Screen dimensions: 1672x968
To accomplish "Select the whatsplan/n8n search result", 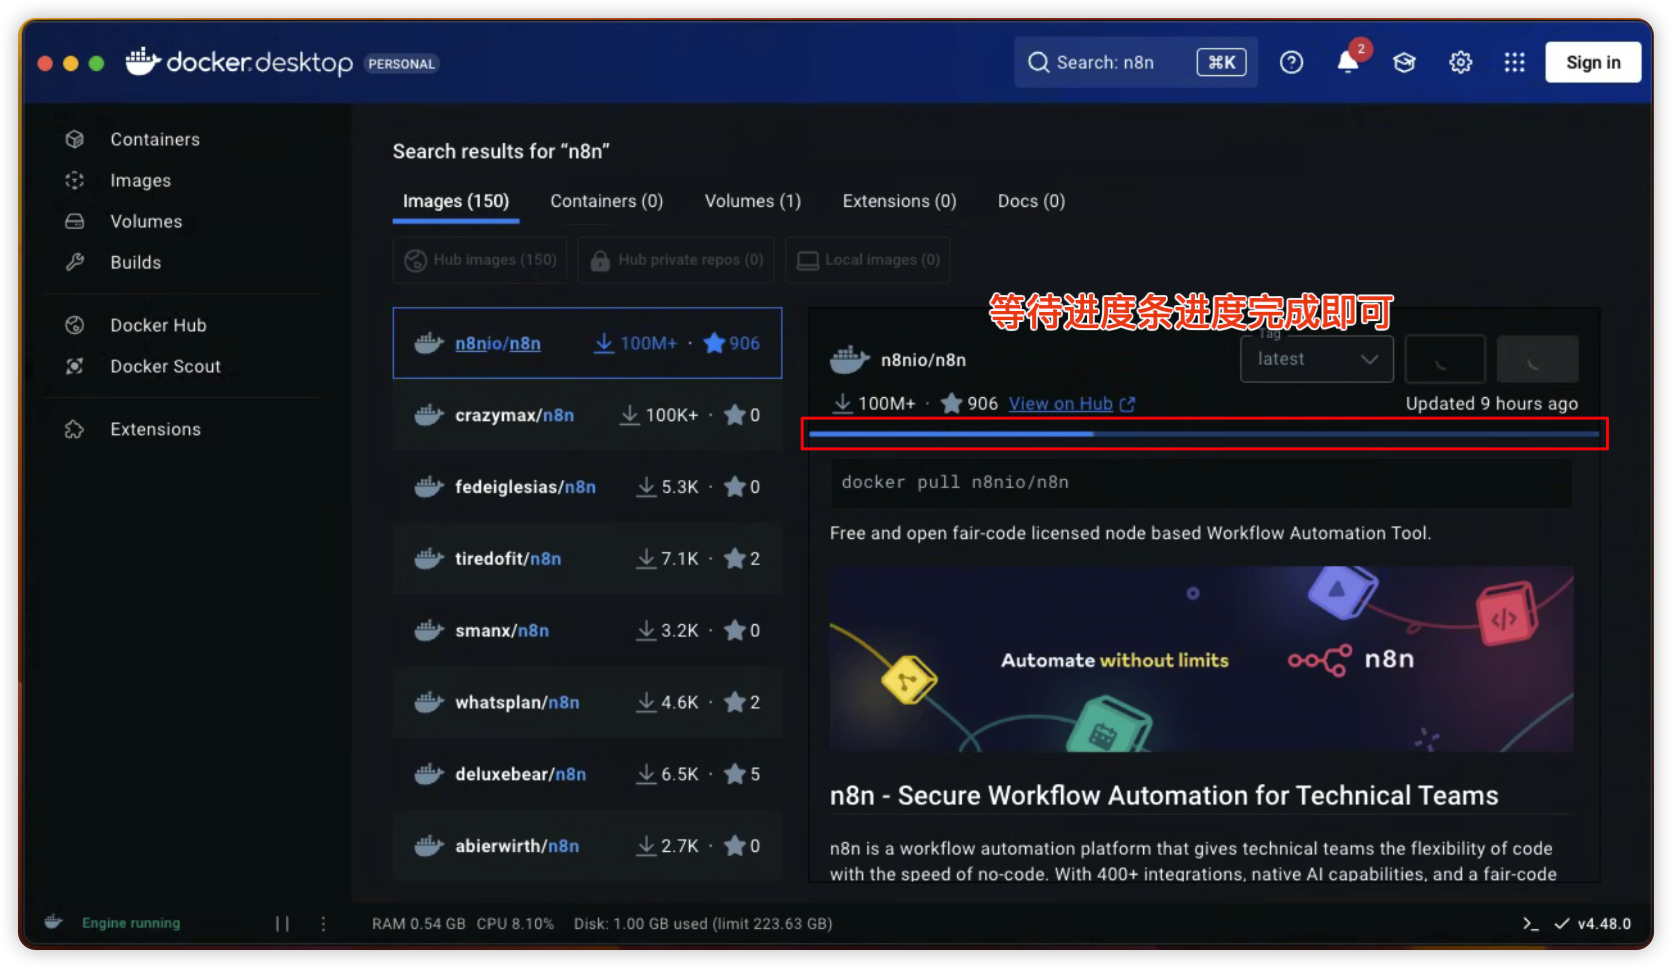I will pos(587,703).
